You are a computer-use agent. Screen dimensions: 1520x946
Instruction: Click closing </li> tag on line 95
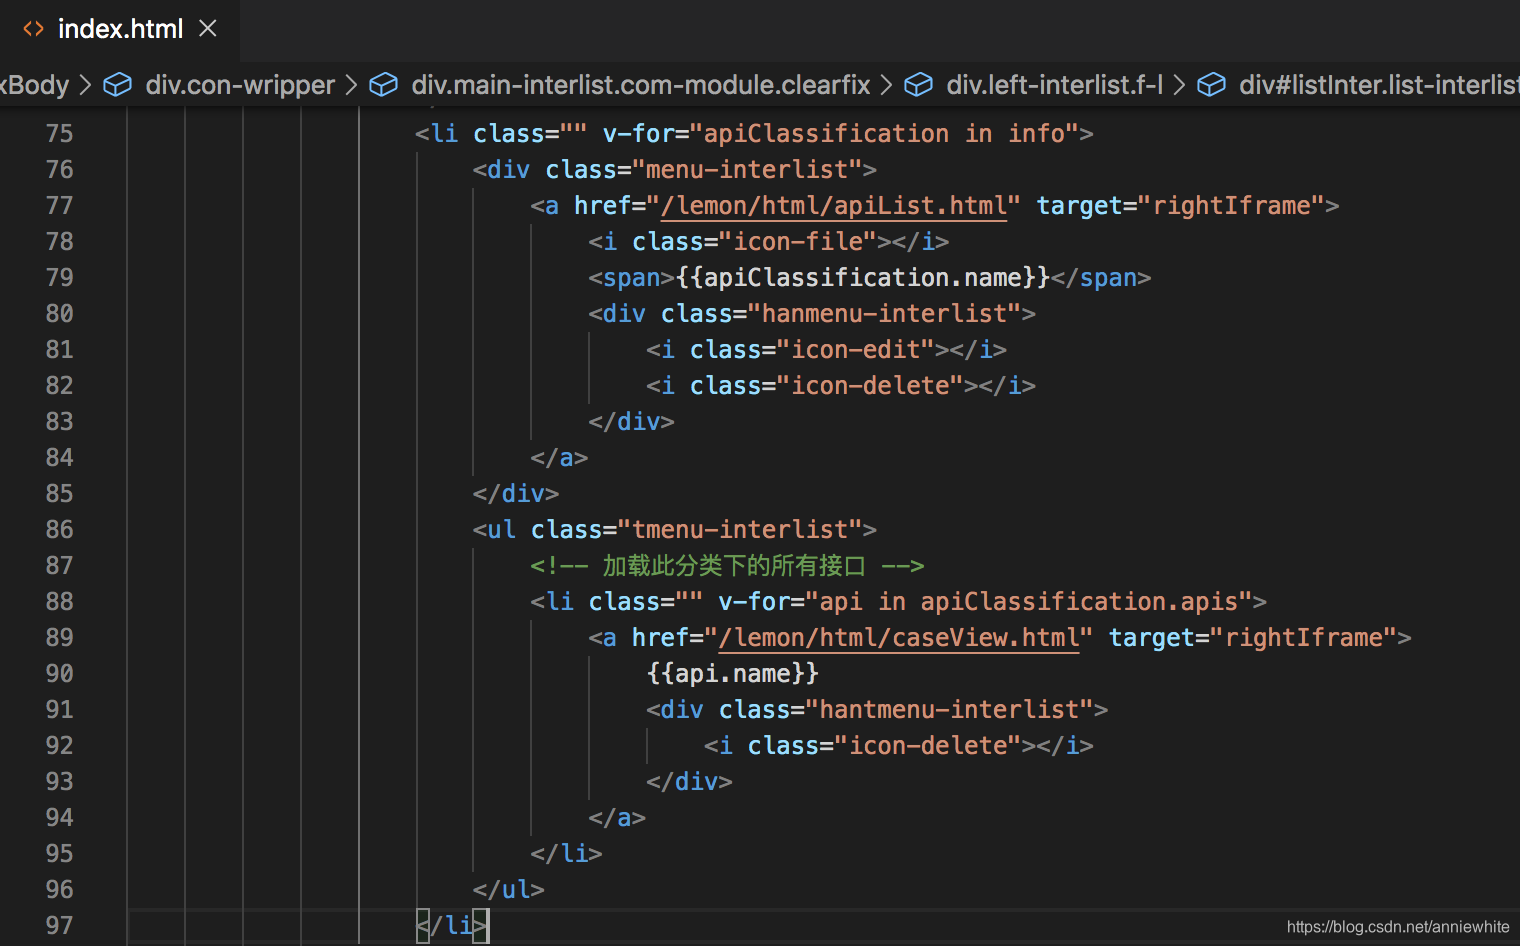coord(566,854)
